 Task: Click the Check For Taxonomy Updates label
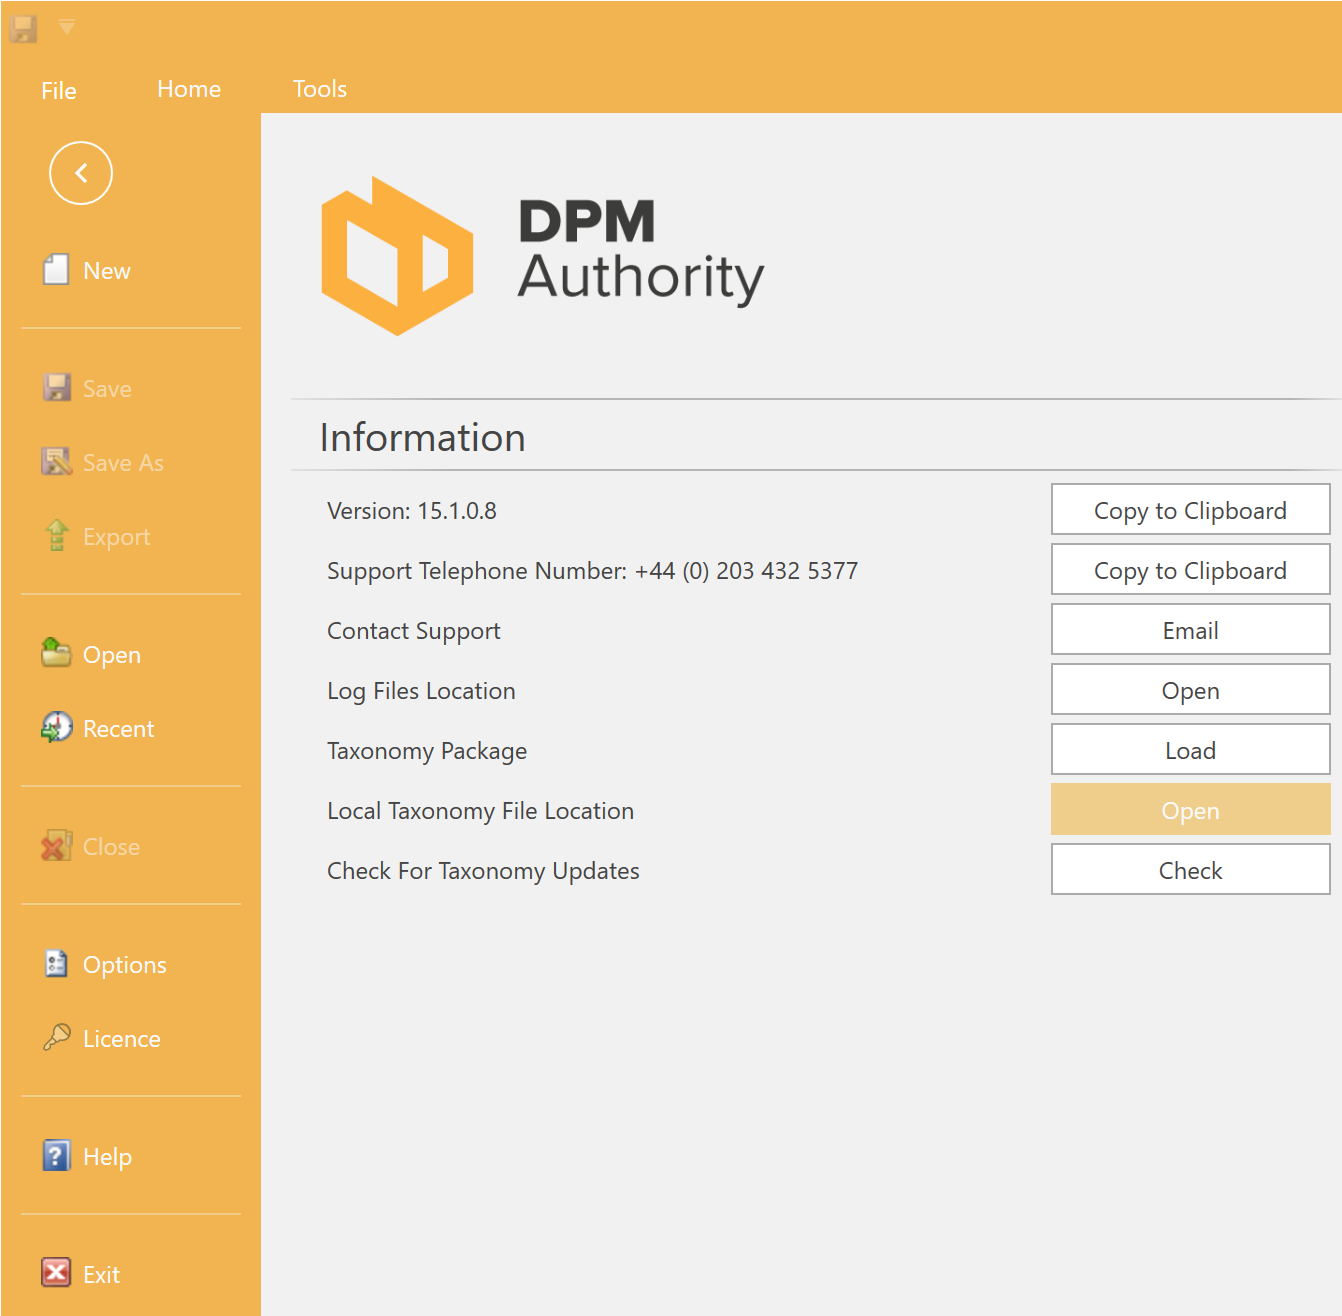(483, 871)
